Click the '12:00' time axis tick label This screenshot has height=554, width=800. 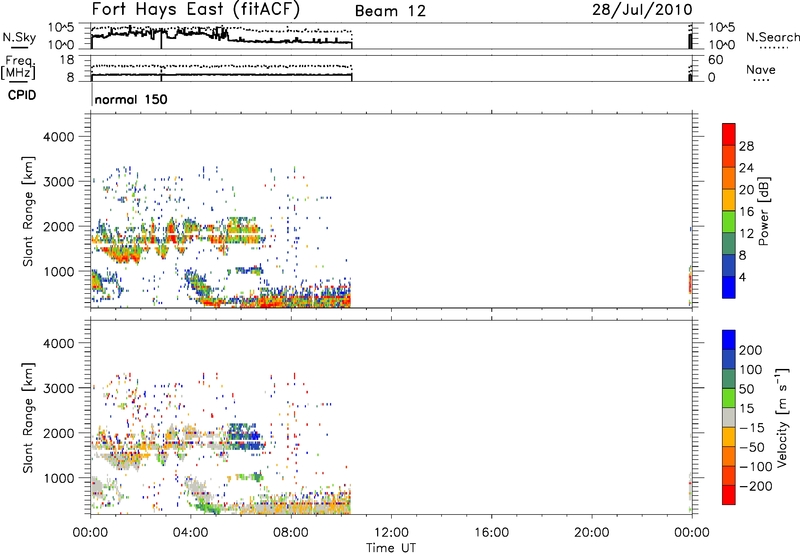tap(391, 533)
